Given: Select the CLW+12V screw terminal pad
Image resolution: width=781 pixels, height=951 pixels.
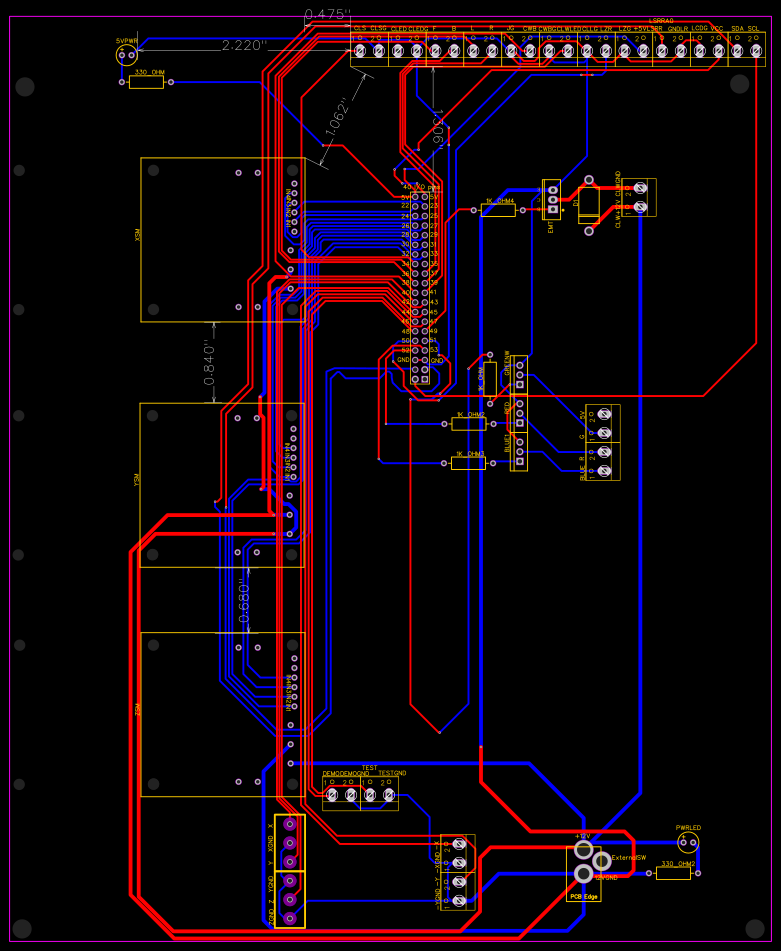Looking at the screenshot, I should pos(640,207).
